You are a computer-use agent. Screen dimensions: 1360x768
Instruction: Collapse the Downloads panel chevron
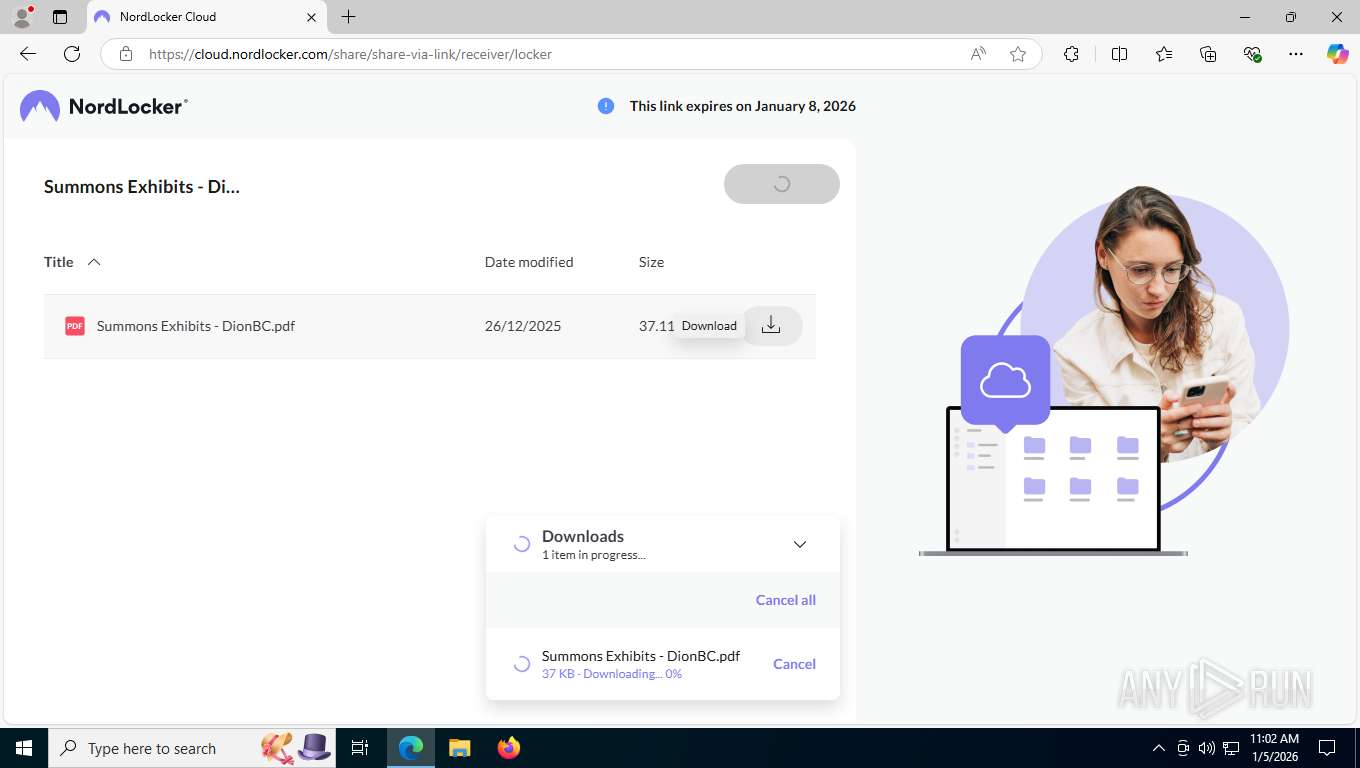click(x=800, y=544)
